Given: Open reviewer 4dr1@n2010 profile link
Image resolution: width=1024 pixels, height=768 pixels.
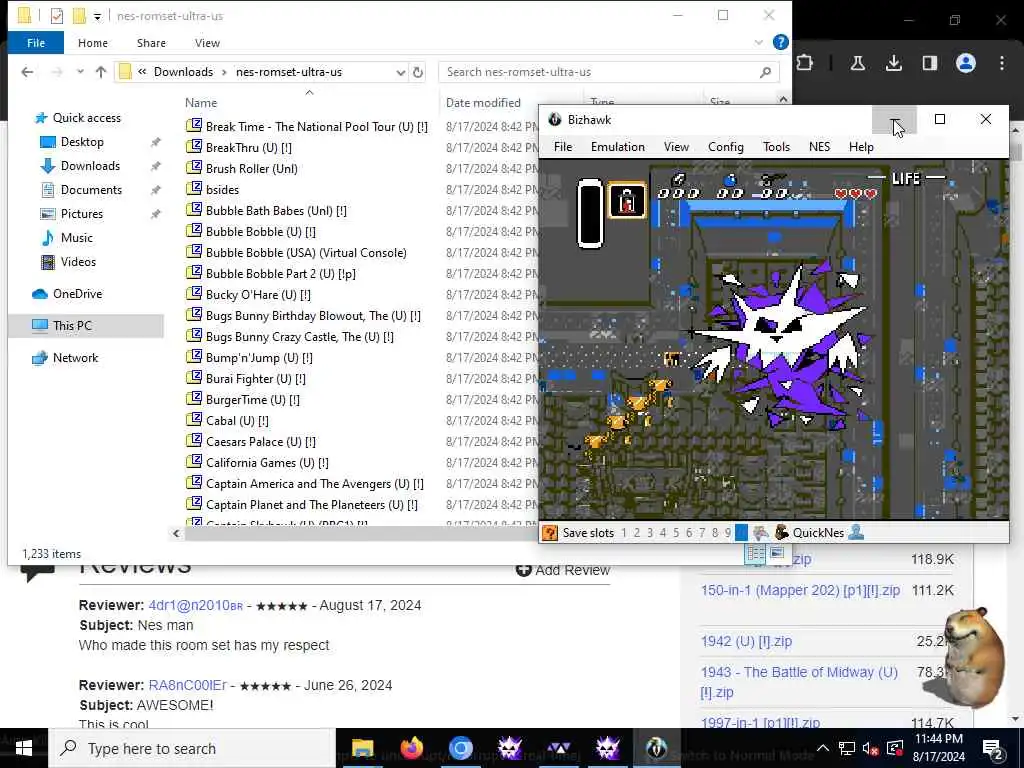Looking at the screenshot, I should 195,605.
